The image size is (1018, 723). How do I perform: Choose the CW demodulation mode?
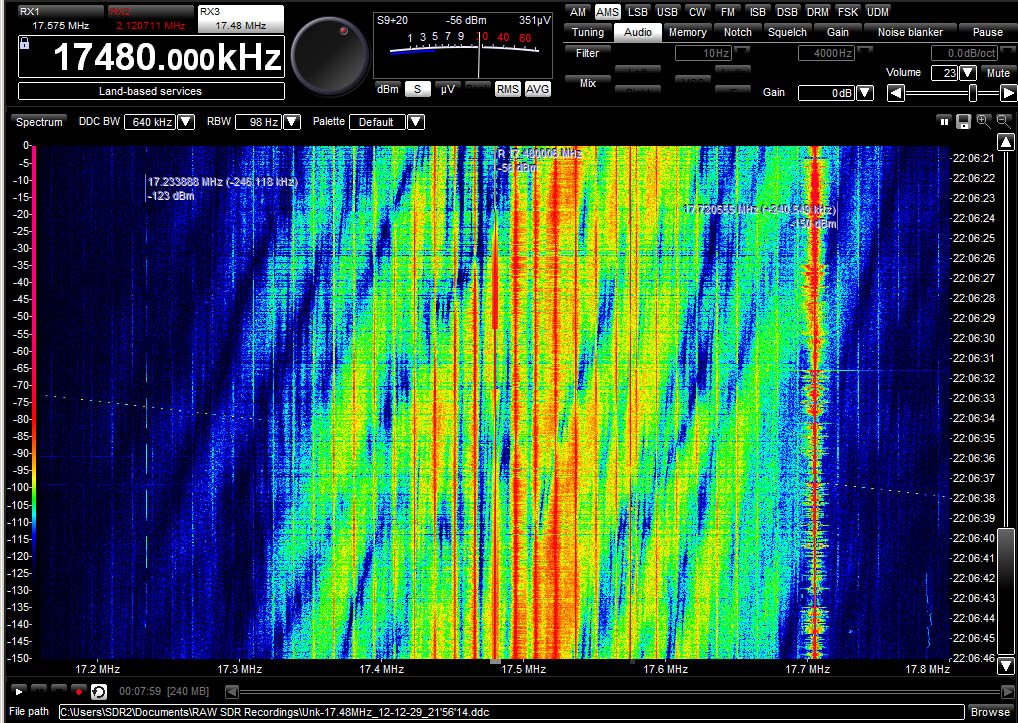(x=697, y=12)
